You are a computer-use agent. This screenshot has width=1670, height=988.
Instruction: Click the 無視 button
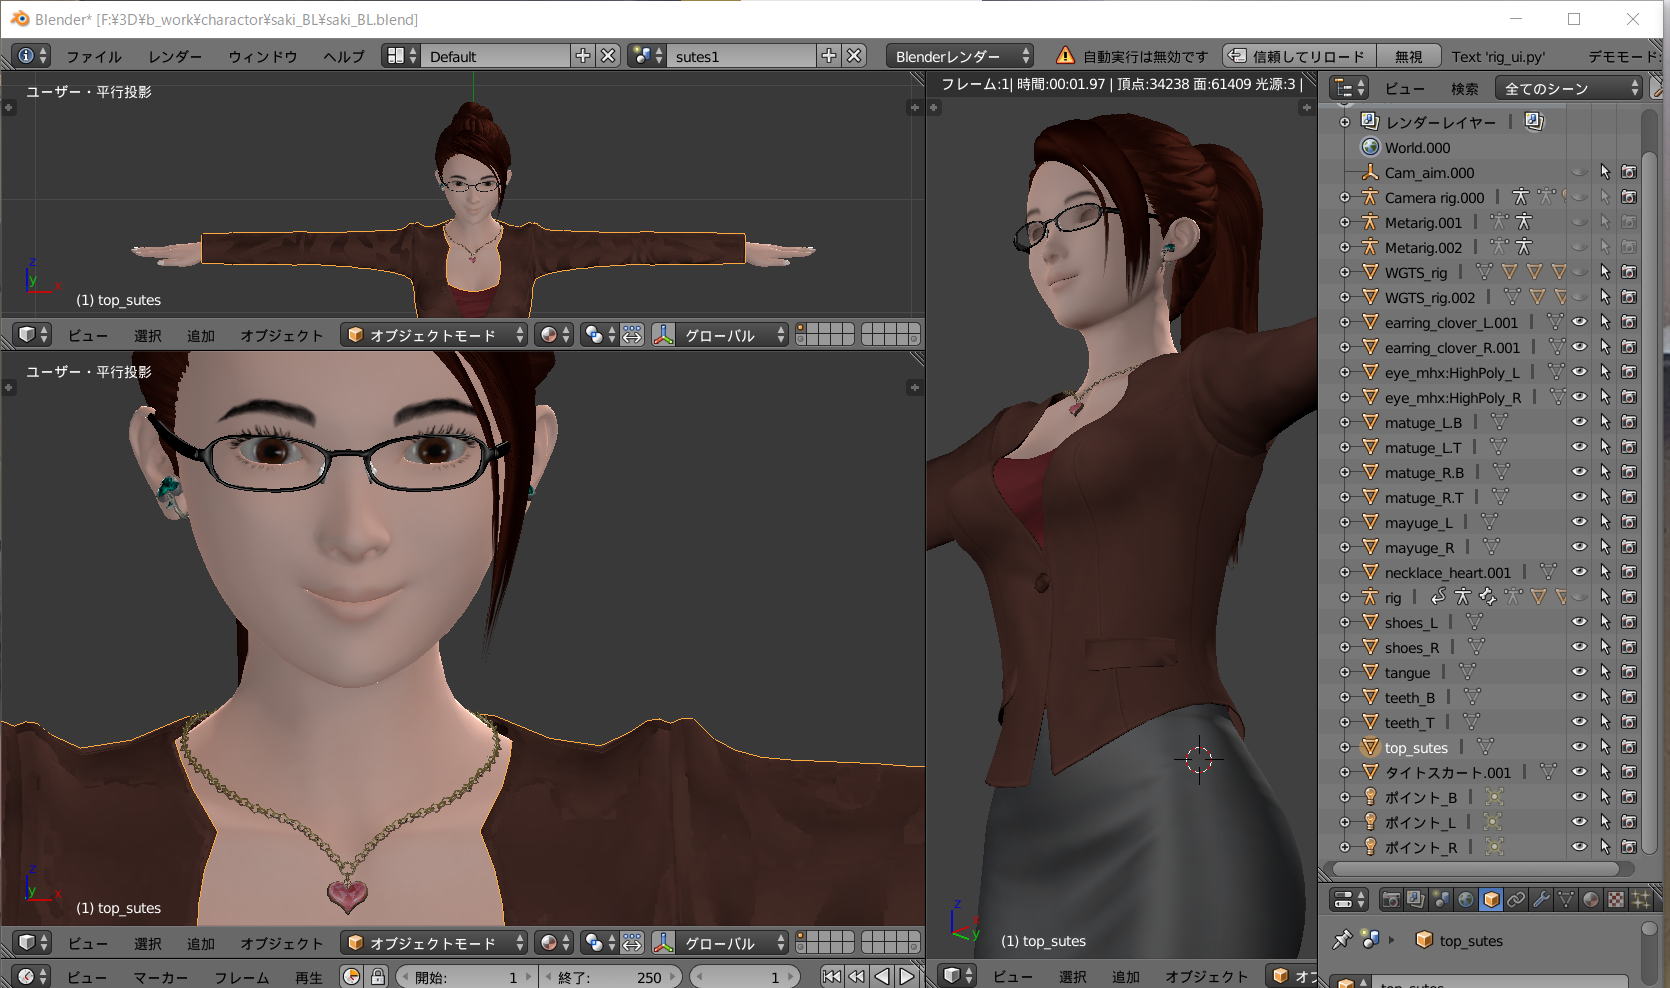click(x=1408, y=56)
